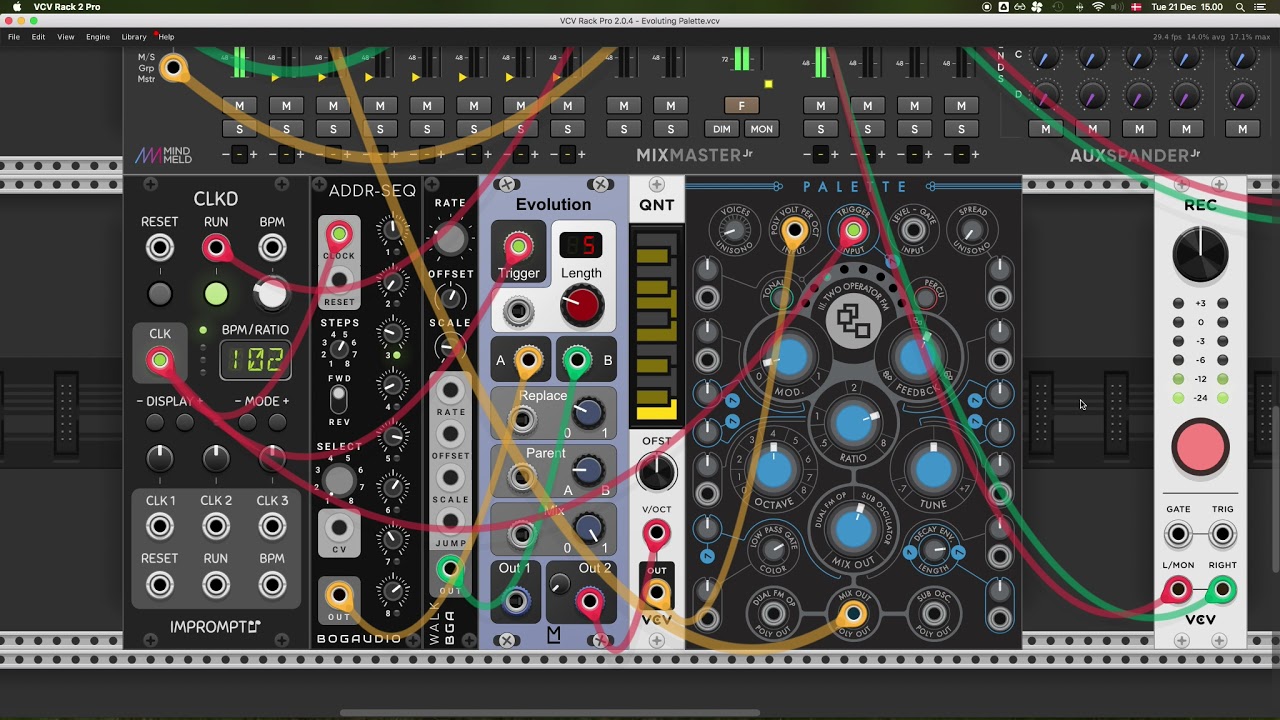Click Palette's blue Octave knob

[773, 470]
